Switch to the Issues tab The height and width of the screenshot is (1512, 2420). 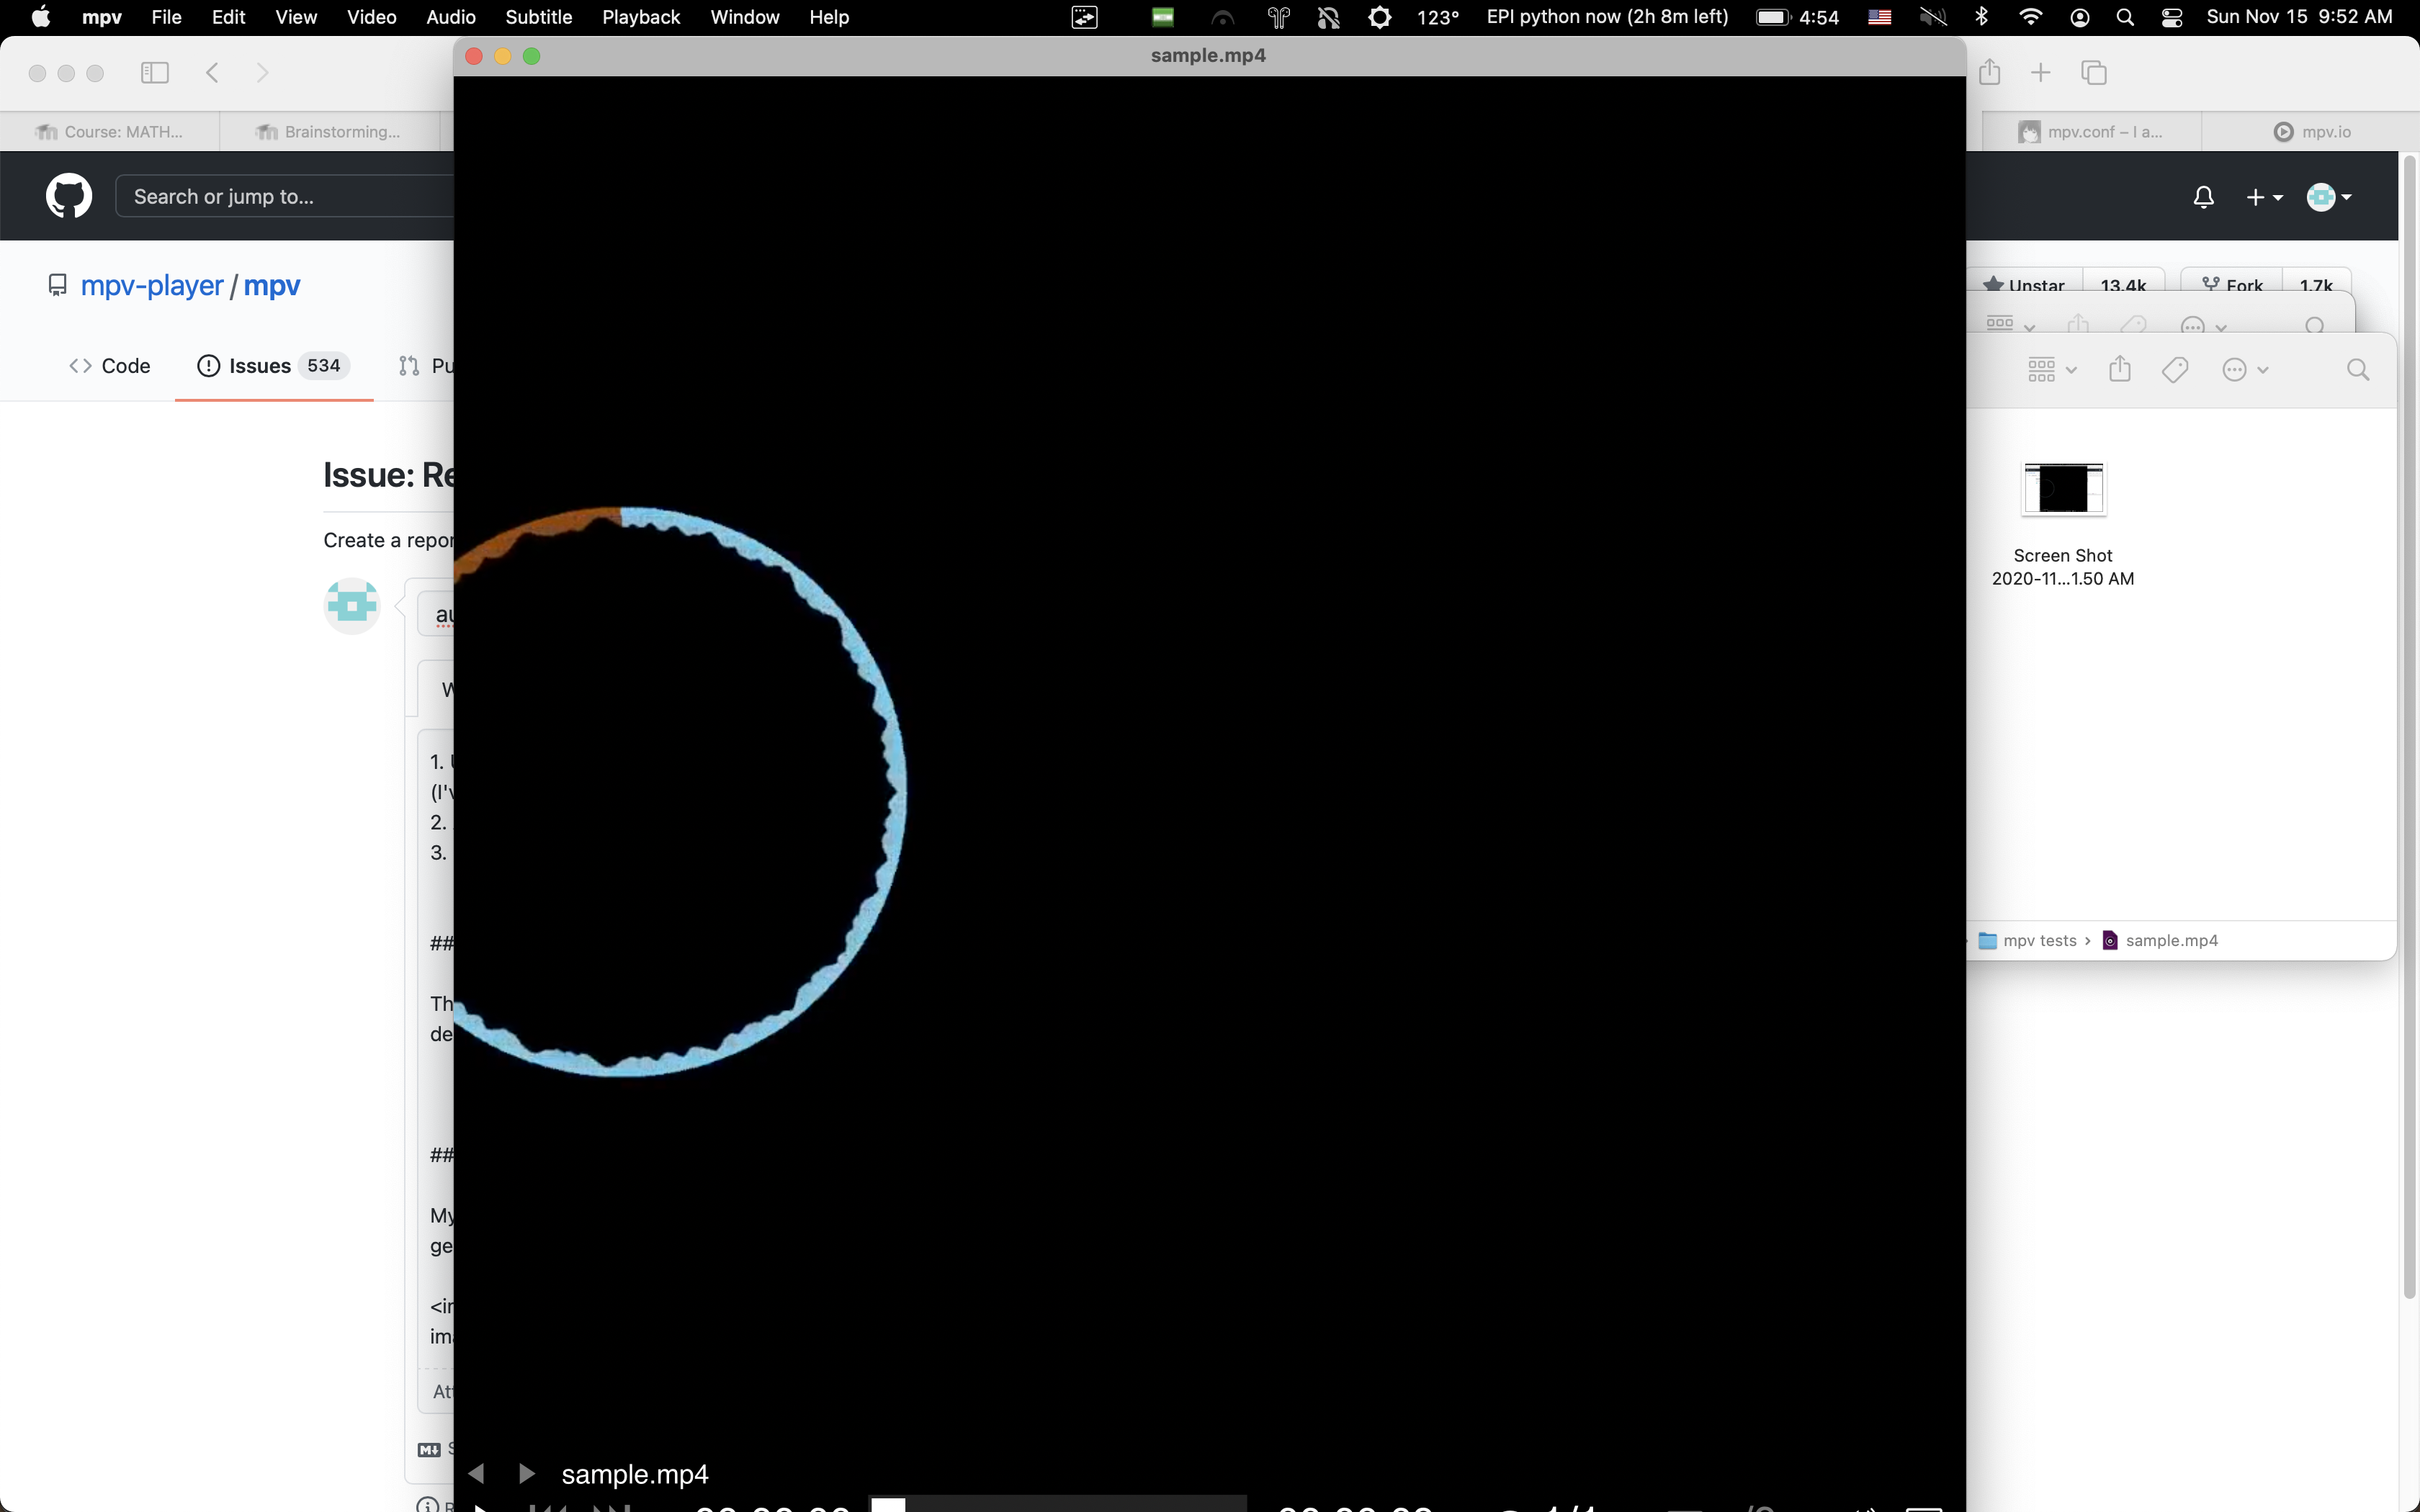[x=273, y=366]
